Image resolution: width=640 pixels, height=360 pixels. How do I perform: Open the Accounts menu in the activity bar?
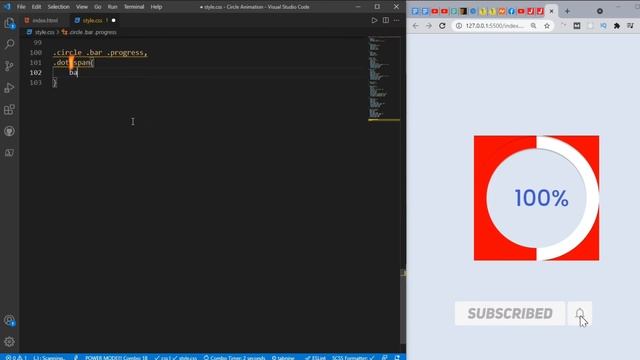pos(9,320)
